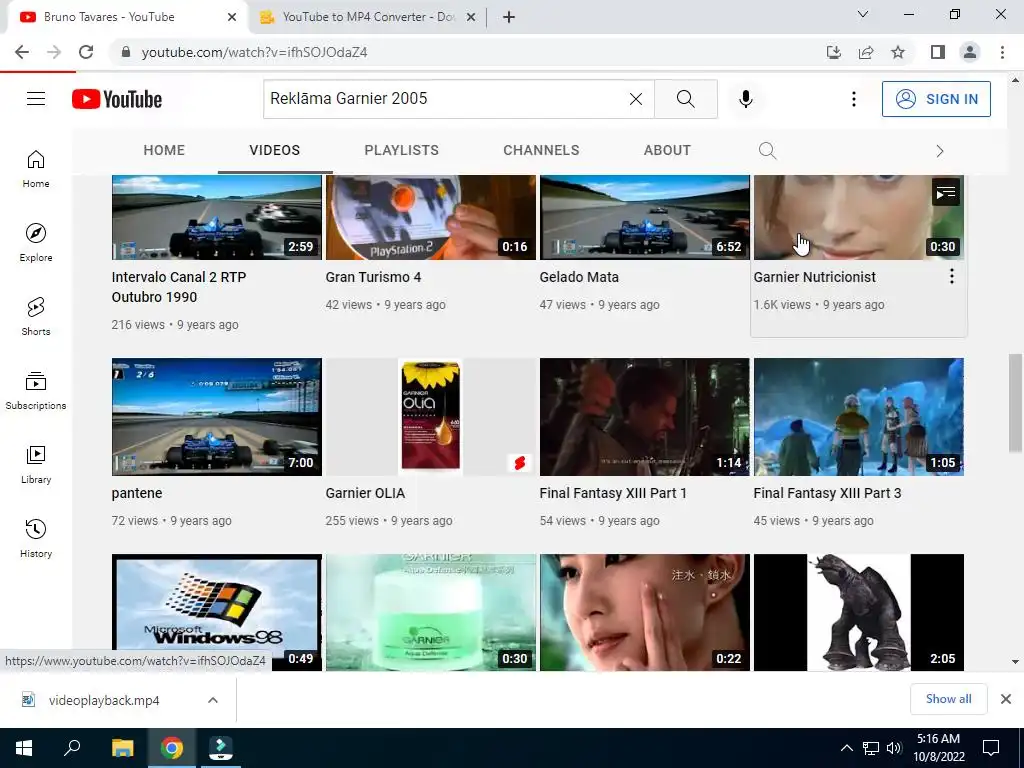Open action menu for Garnier Nutricionist video
This screenshot has width=1024, height=768.
click(952, 276)
